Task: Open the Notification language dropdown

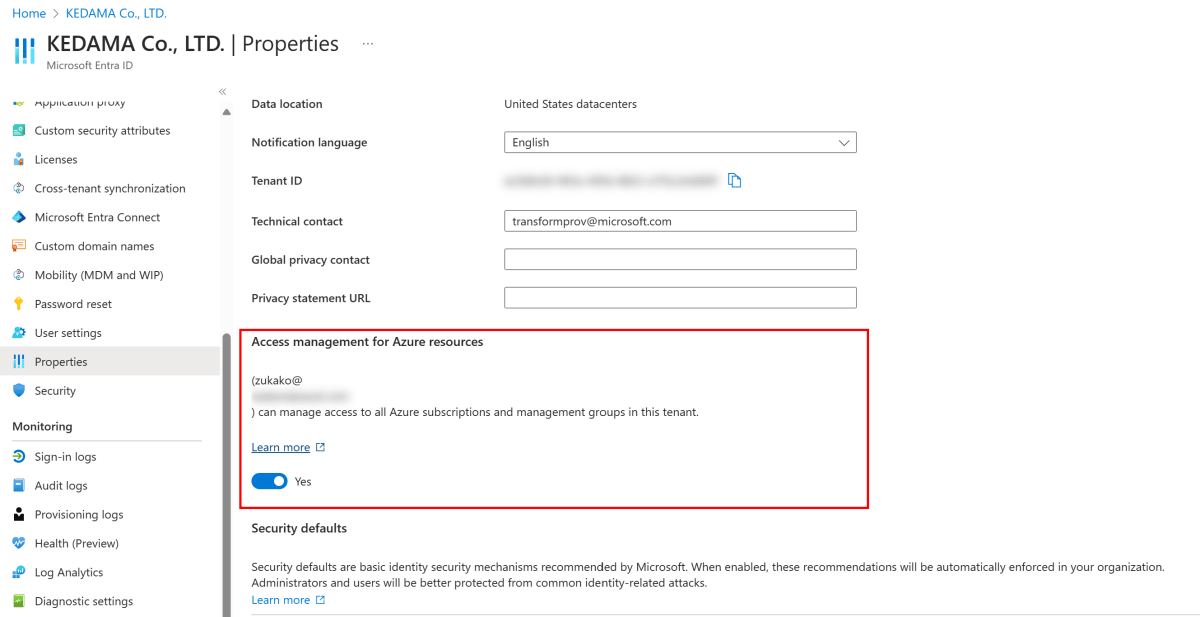Action: [680, 143]
